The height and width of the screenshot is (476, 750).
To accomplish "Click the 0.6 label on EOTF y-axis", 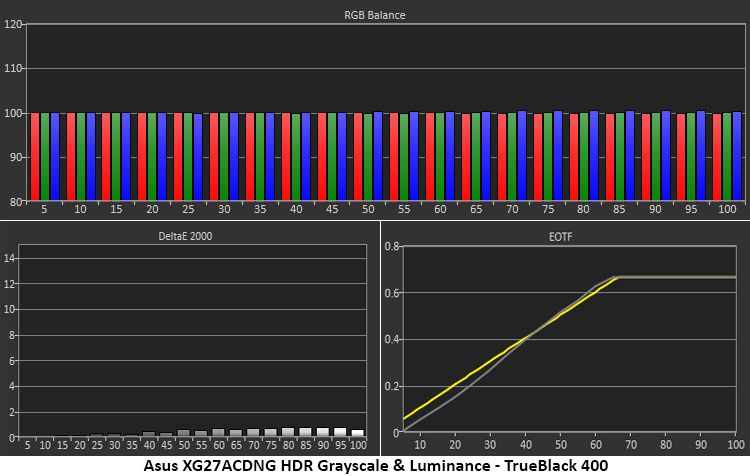I will [392, 293].
